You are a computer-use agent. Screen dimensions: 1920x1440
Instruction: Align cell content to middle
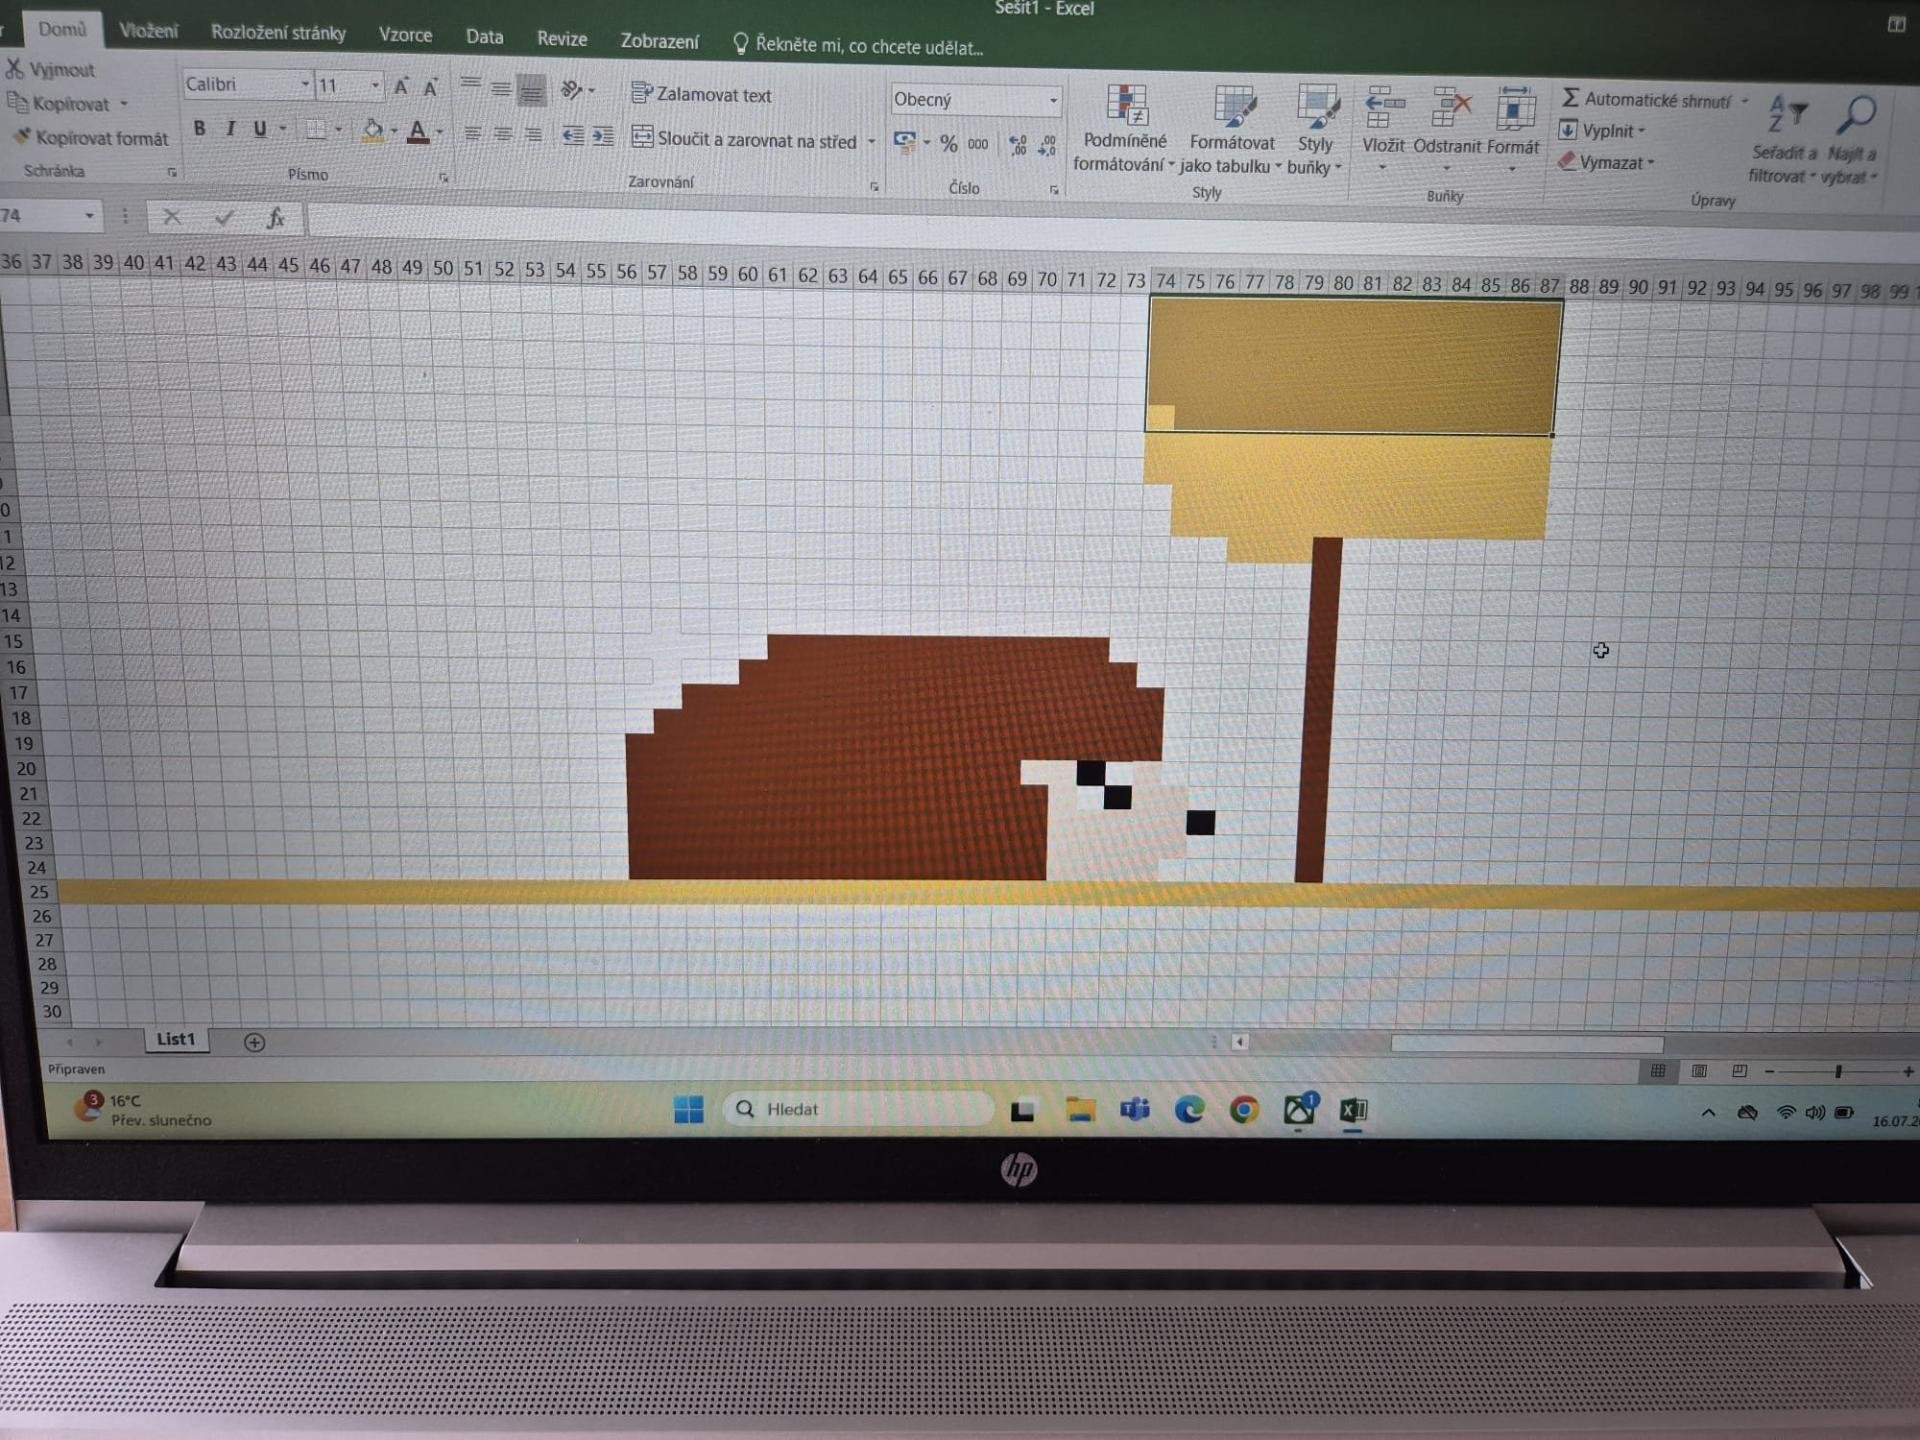[x=501, y=89]
